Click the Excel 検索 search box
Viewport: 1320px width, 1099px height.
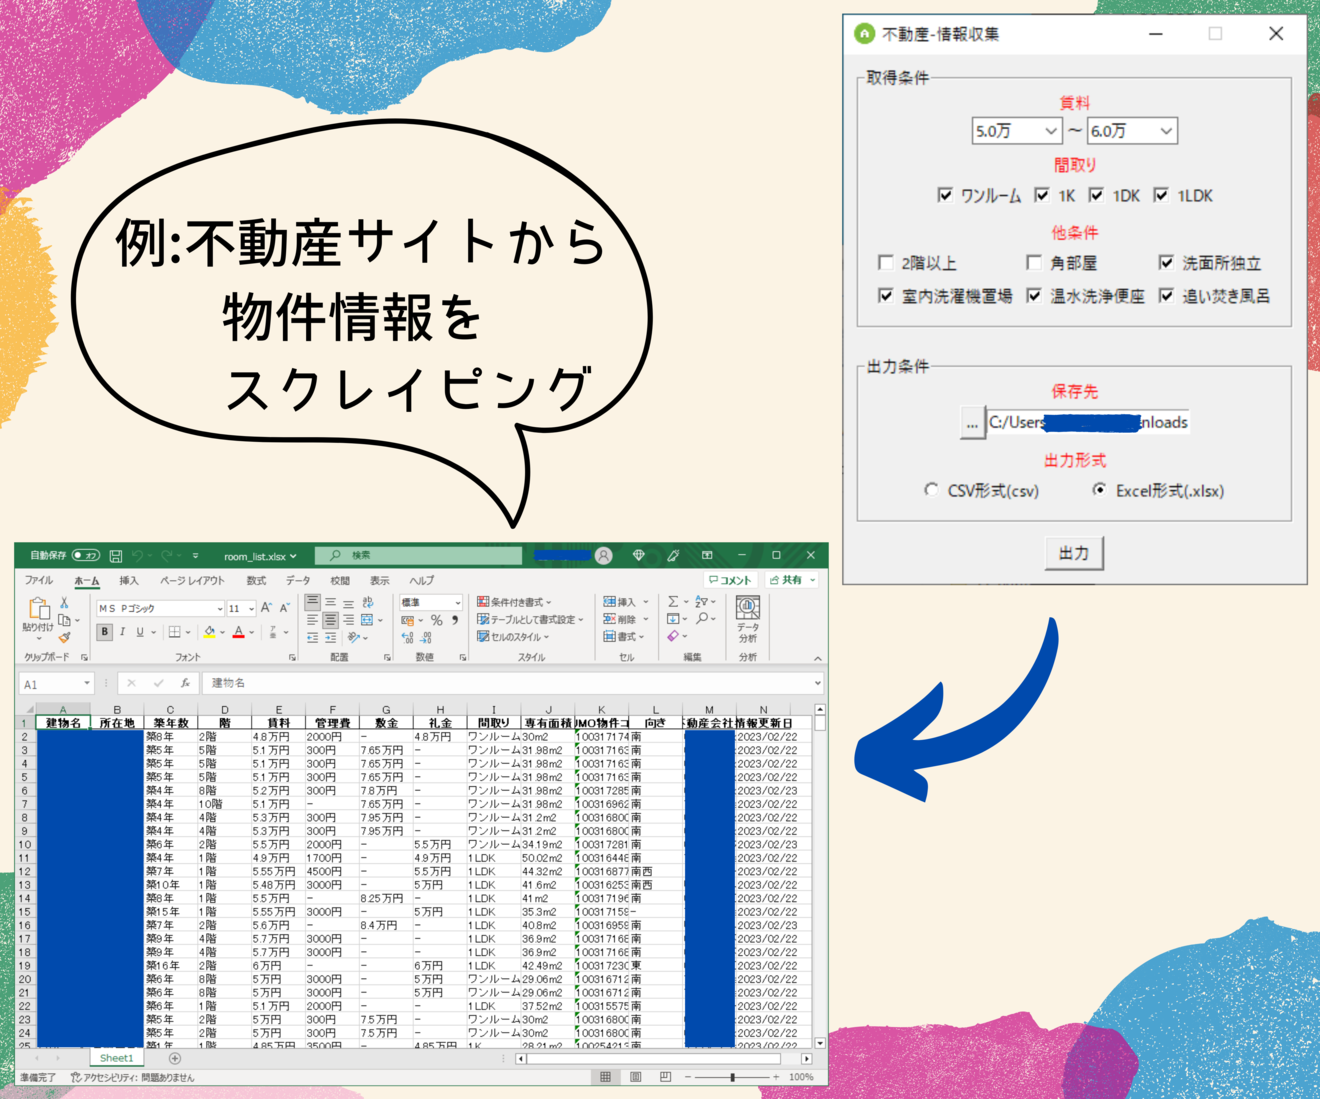pos(419,555)
